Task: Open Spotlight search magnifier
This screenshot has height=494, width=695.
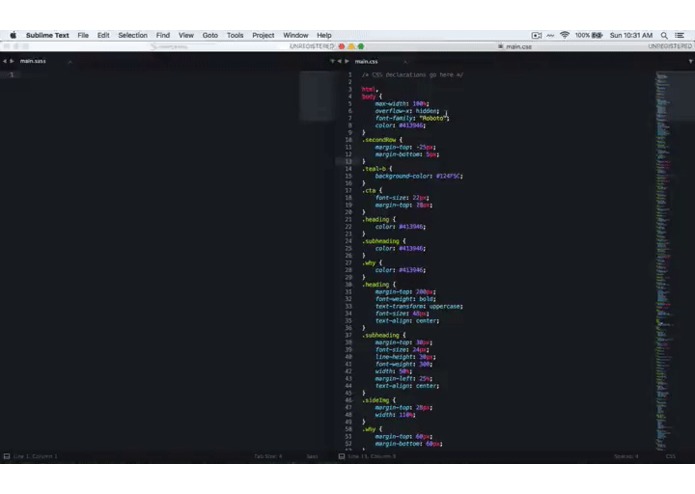Action: coord(664,35)
